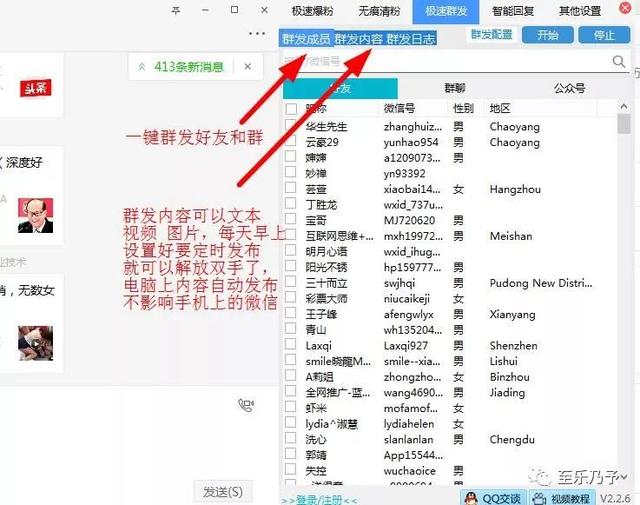640x505 pixels.
Task: Check the box for 婶婶
Action: point(290,156)
